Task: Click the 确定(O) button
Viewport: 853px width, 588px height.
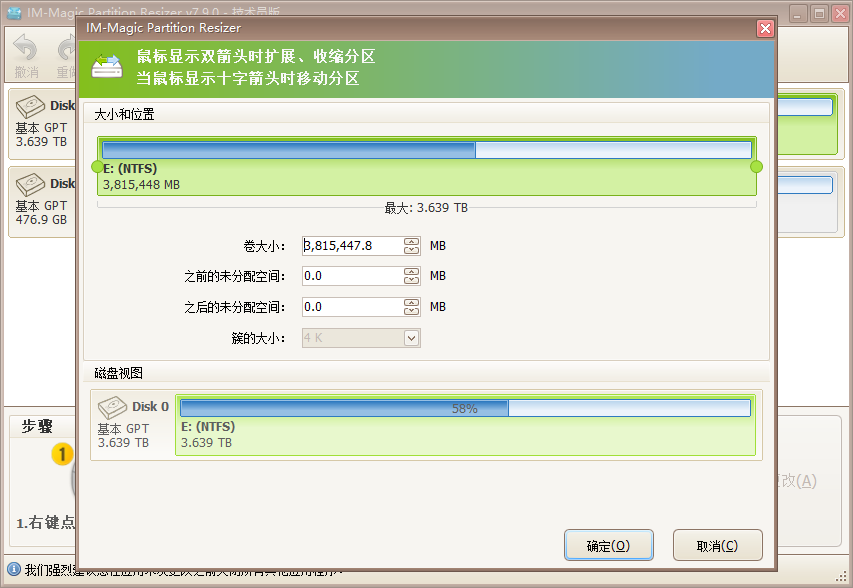Action: point(609,545)
